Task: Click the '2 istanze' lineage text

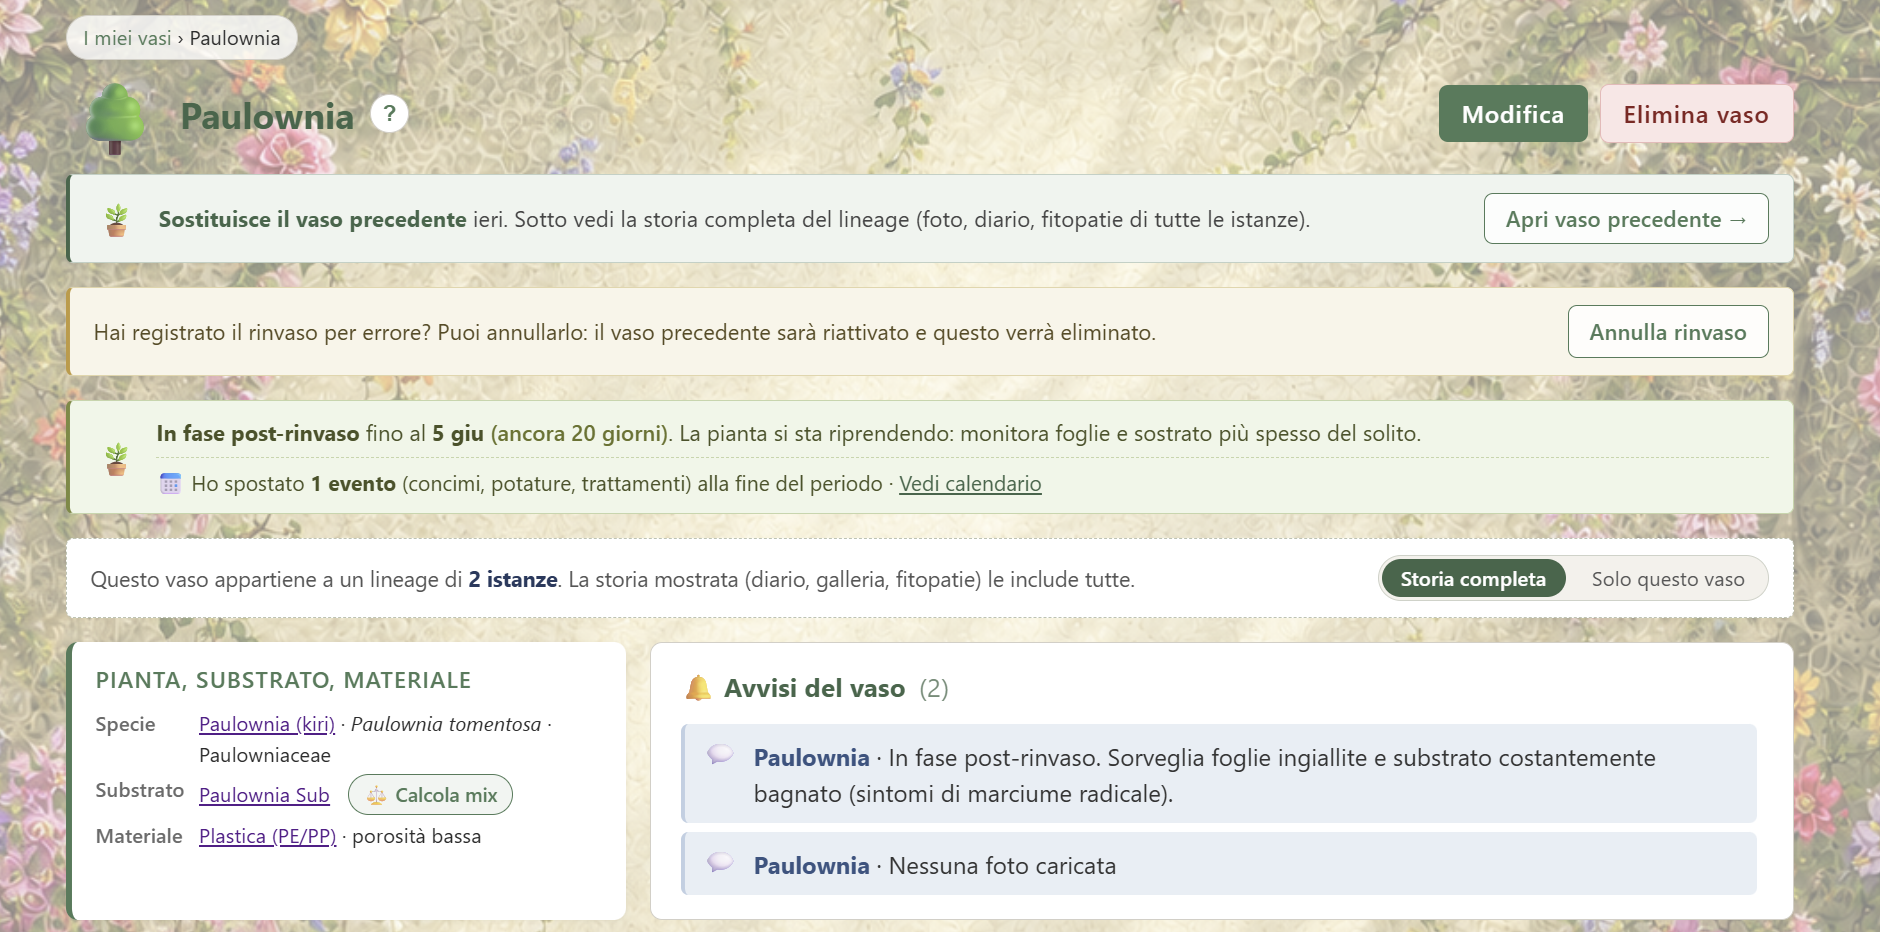Action: click(x=513, y=580)
